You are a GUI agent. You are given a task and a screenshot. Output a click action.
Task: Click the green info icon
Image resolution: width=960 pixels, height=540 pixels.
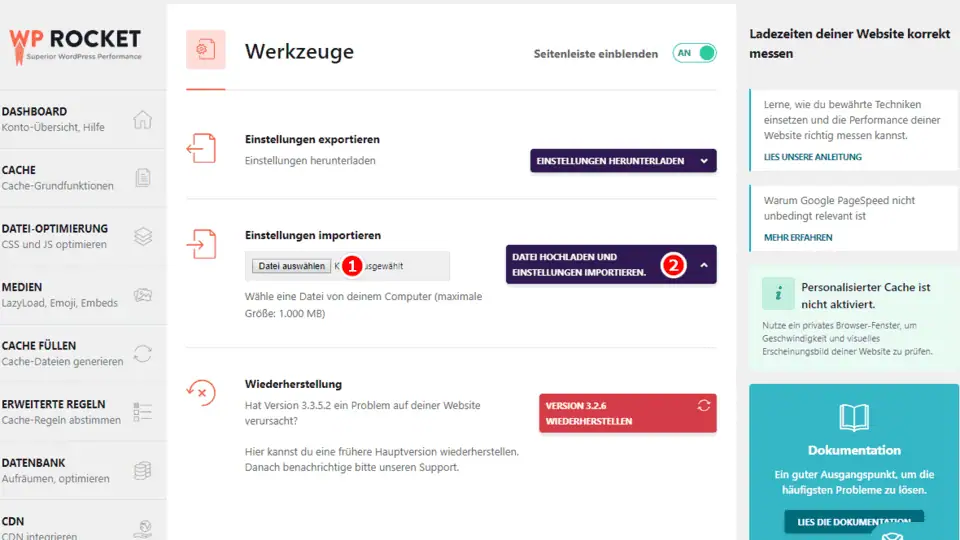click(x=778, y=294)
